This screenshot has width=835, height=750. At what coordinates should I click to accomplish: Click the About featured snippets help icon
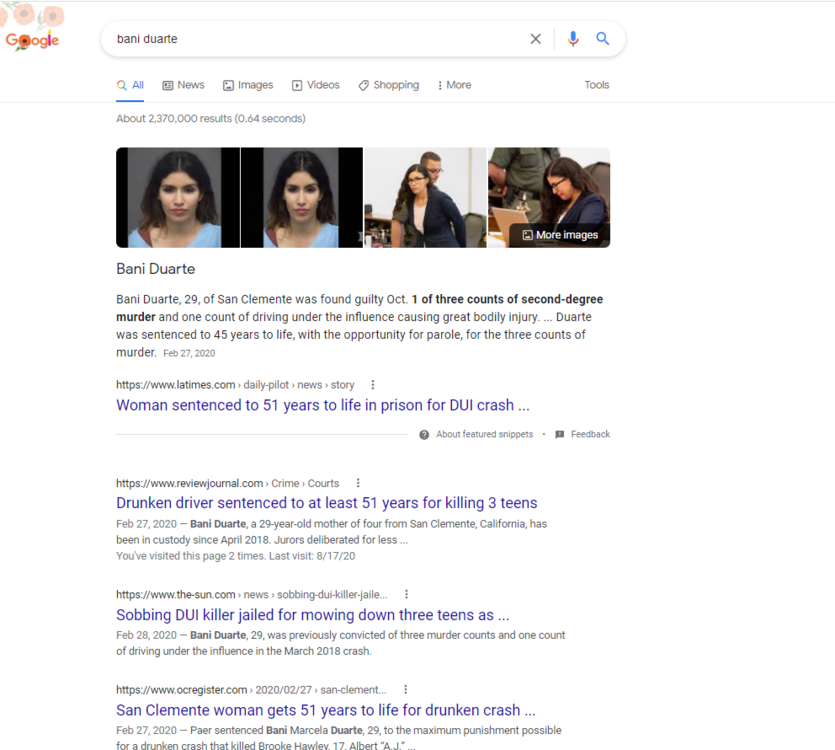[424, 435]
